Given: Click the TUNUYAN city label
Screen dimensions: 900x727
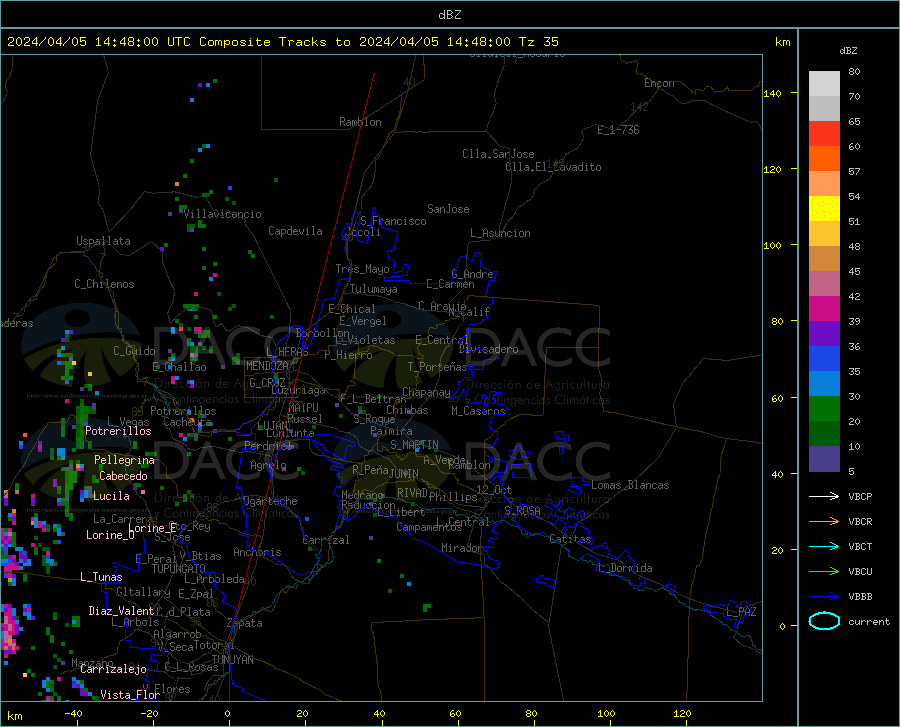Looking at the screenshot, I should pyautogui.click(x=232, y=660).
